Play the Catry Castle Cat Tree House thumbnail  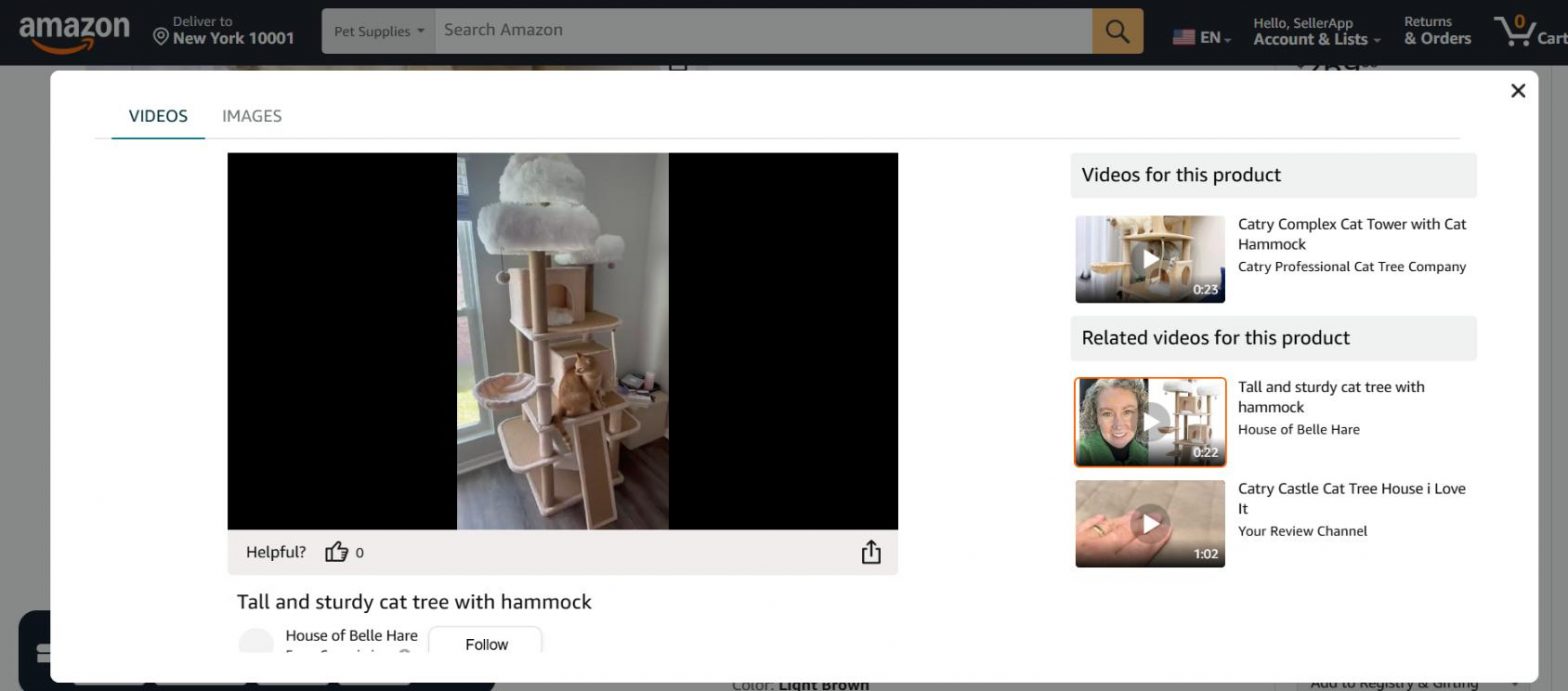(1150, 524)
